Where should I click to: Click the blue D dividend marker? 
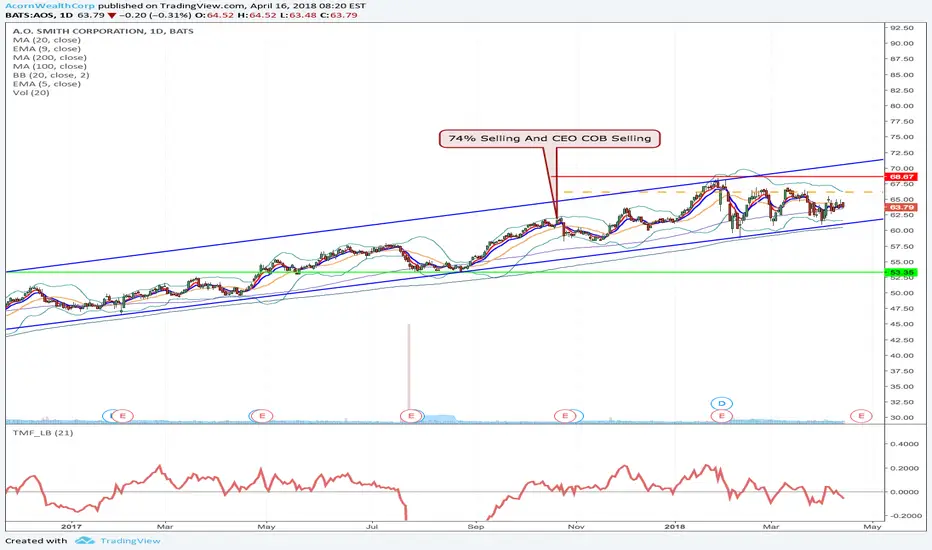(x=722, y=404)
